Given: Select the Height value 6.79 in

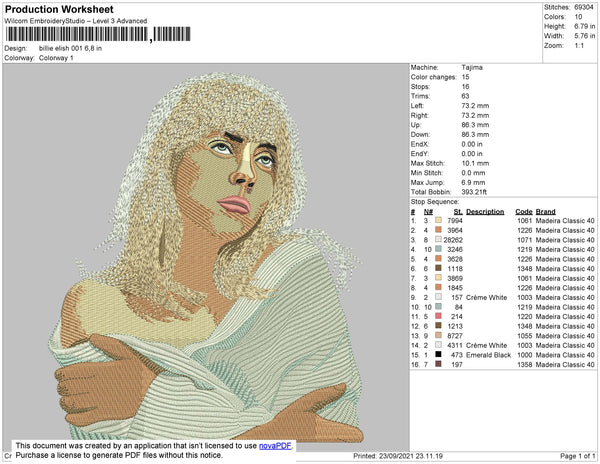Looking at the screenshot, I should click(x=585, y=26).
